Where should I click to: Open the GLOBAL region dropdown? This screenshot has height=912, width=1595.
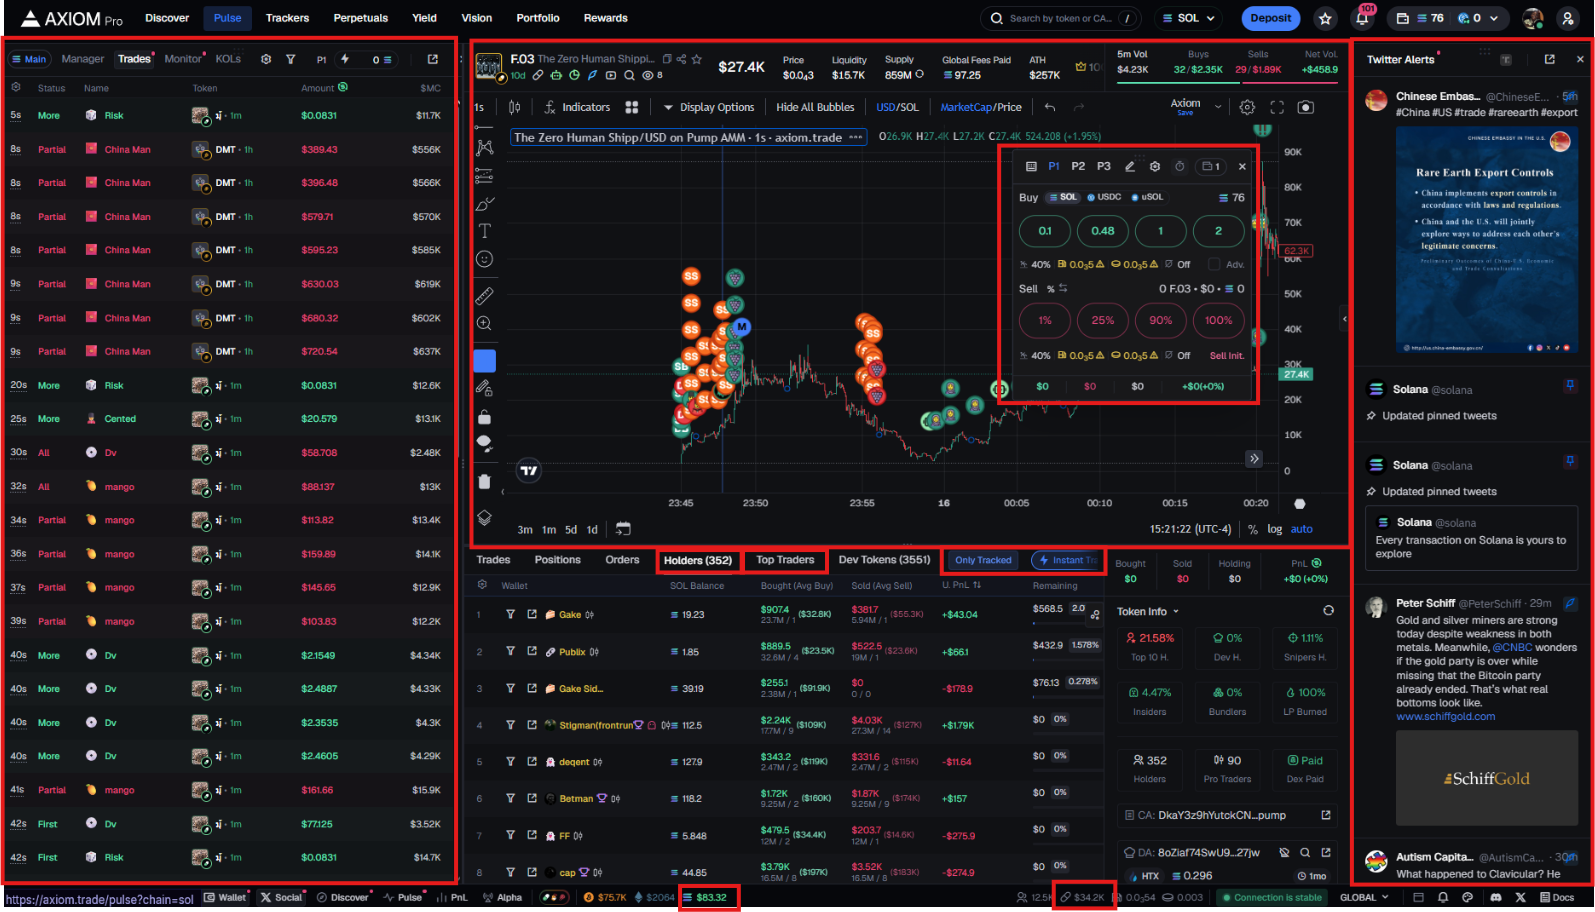point(1364,898)
